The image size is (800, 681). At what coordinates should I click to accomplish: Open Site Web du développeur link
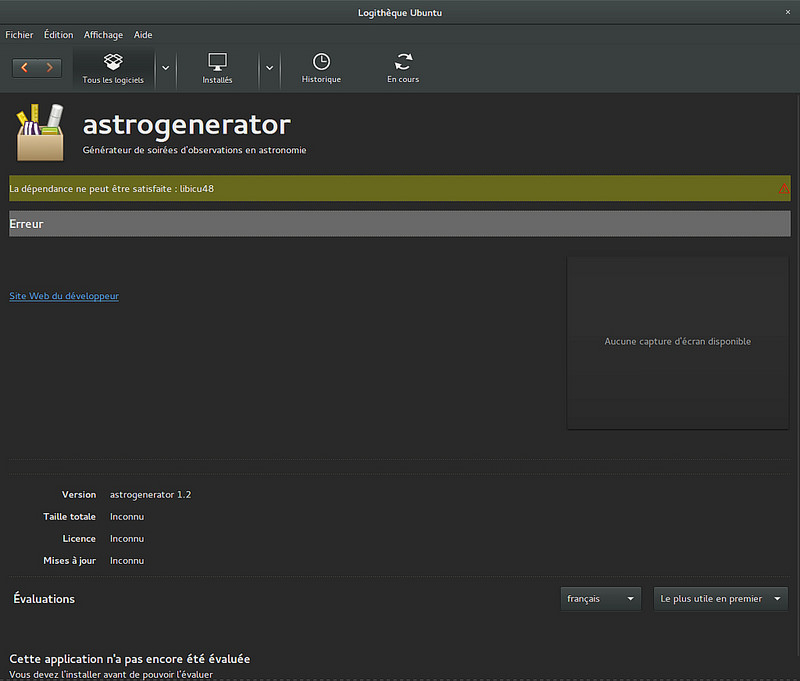tap(64, 296)
